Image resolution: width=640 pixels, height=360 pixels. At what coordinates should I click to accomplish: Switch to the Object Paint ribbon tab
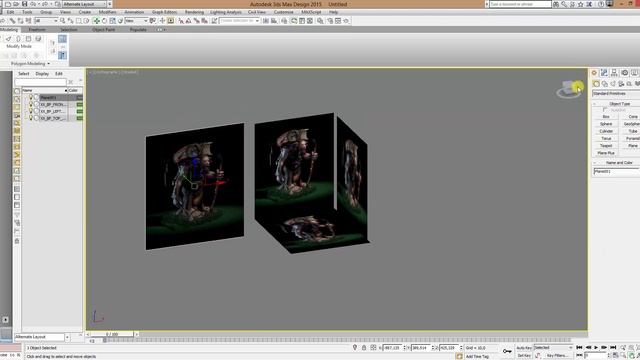(103, 30)
